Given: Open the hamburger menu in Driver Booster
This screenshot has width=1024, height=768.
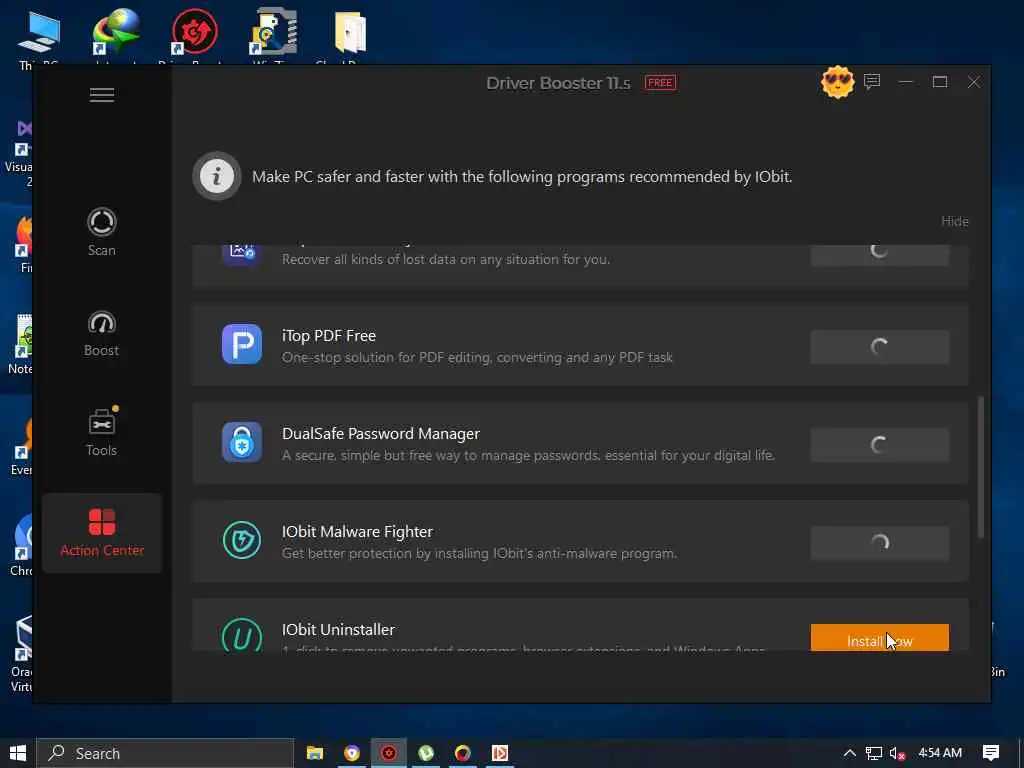Looking at the screenshot, I should (x=102, y=95).
